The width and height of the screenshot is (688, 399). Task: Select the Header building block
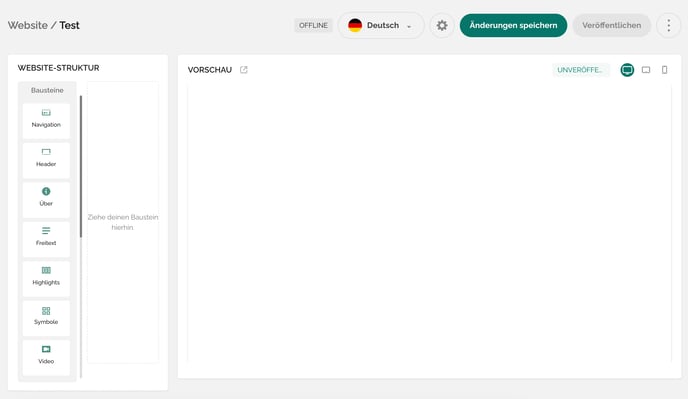[46, 160]
